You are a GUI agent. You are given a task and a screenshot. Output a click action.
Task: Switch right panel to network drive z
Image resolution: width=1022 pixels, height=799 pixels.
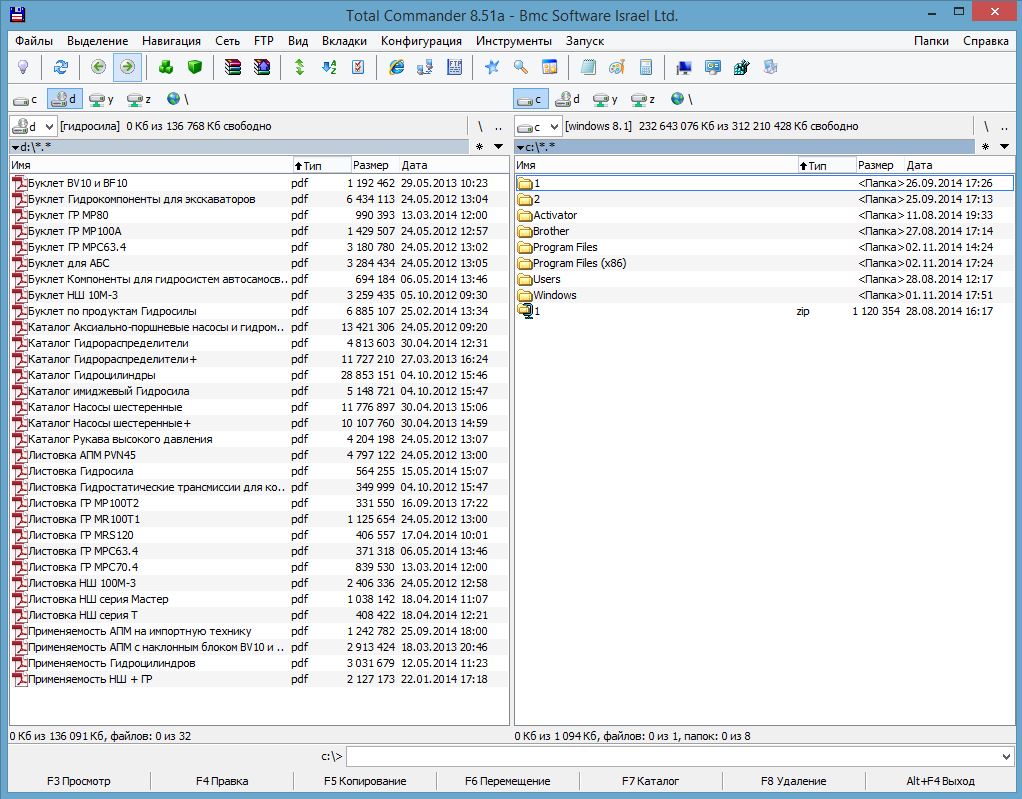coord(643,99)
